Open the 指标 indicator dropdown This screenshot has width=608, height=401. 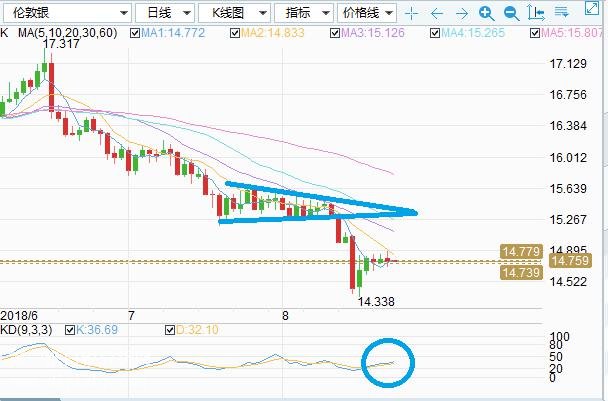[x=304, y=13]
